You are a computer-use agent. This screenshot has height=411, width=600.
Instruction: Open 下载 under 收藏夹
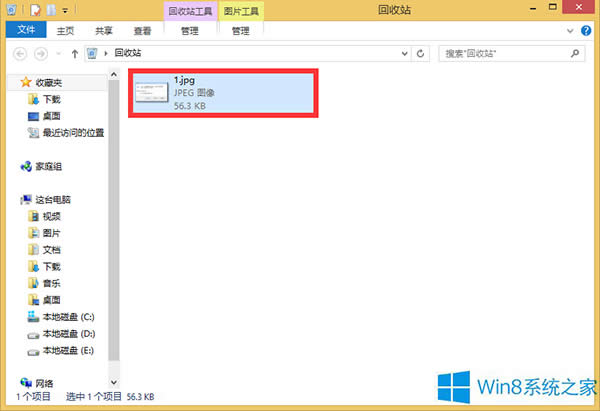(x=51, y=99)
